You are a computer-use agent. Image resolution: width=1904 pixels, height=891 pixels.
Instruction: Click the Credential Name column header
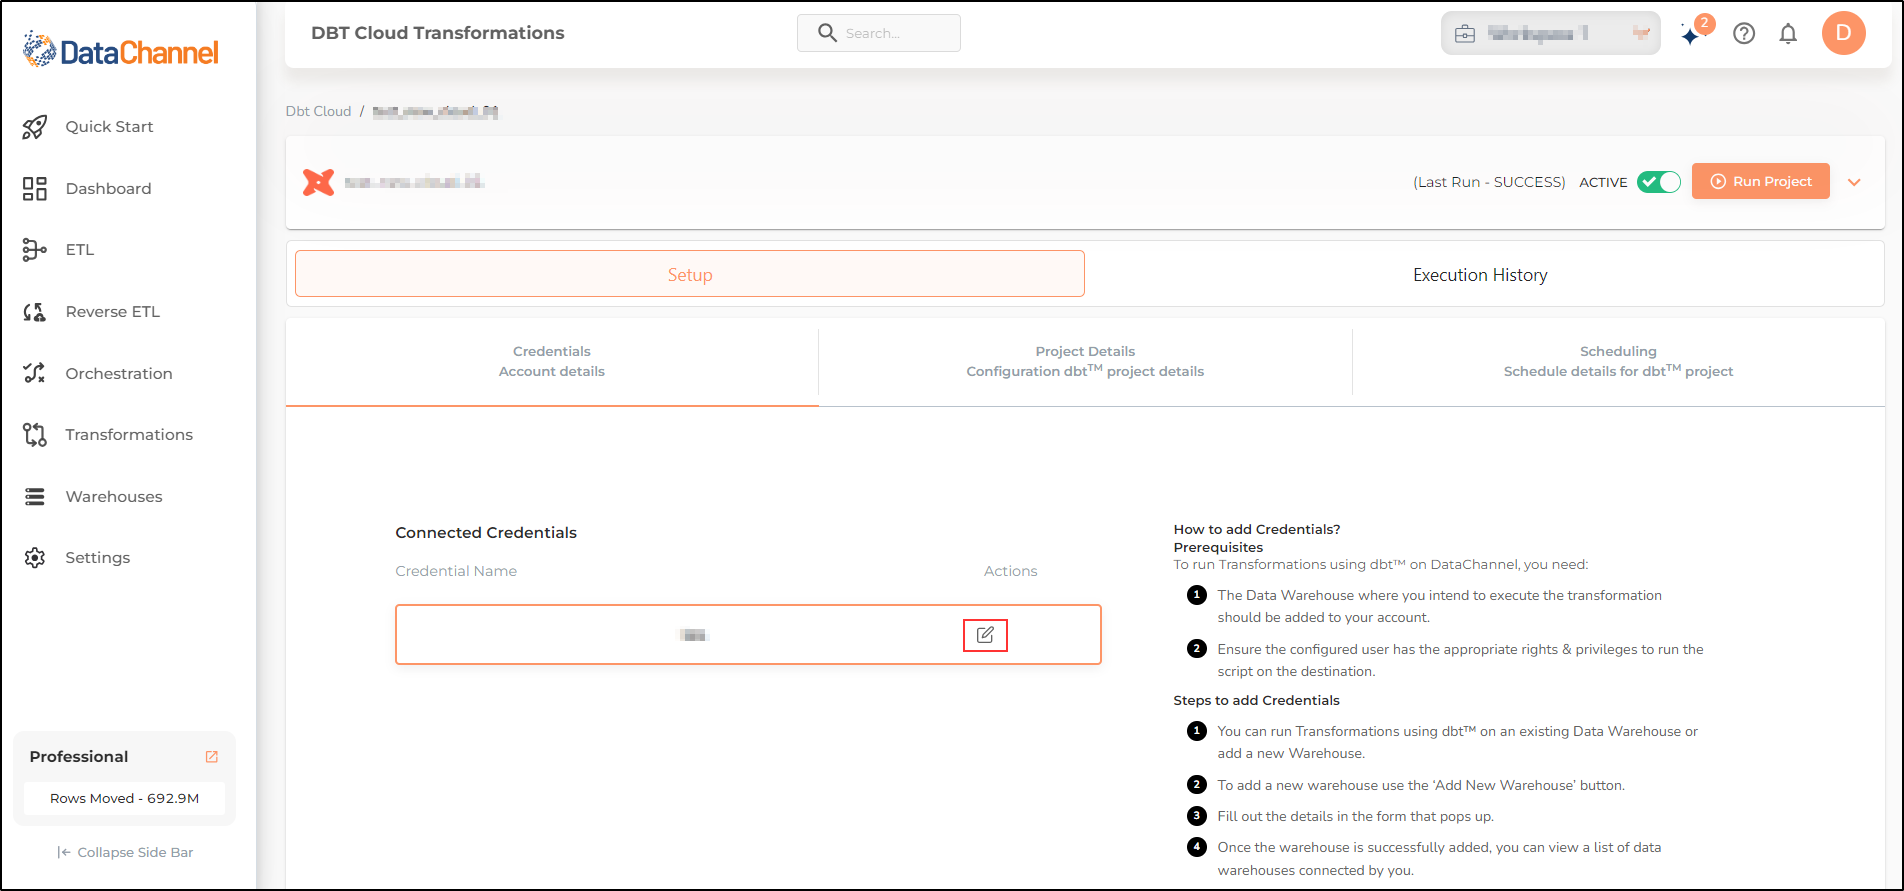pos(456,571)
